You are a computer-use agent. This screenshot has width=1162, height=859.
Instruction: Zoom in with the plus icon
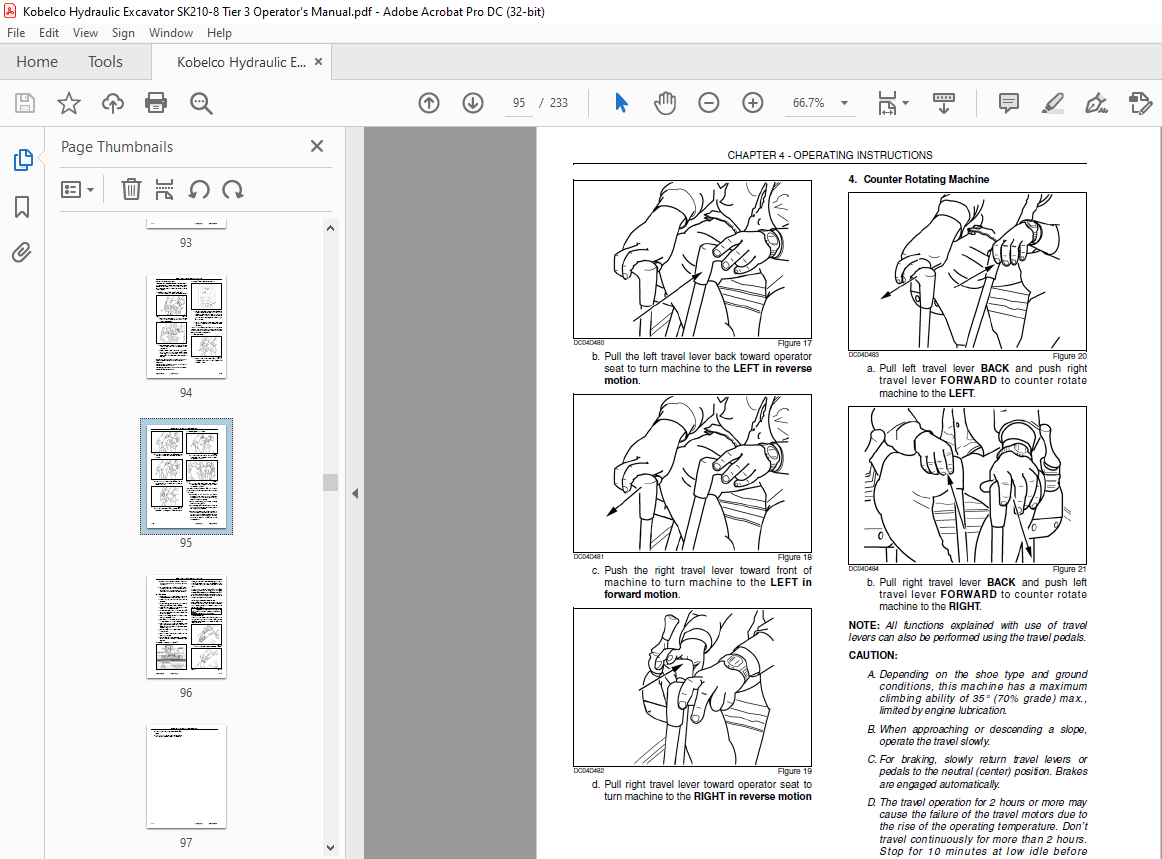pos(753,103)
